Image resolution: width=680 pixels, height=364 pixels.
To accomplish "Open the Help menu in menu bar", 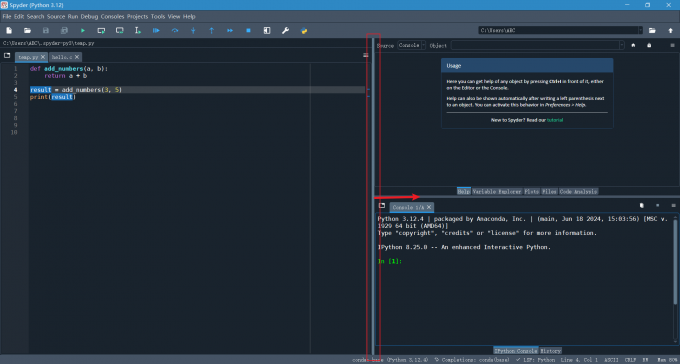I will pos(189,16).
